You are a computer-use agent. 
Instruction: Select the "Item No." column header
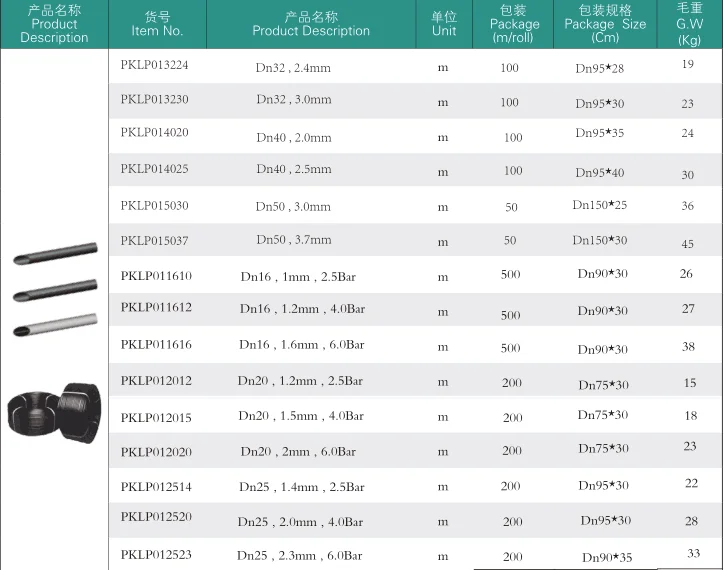(157, 24)
